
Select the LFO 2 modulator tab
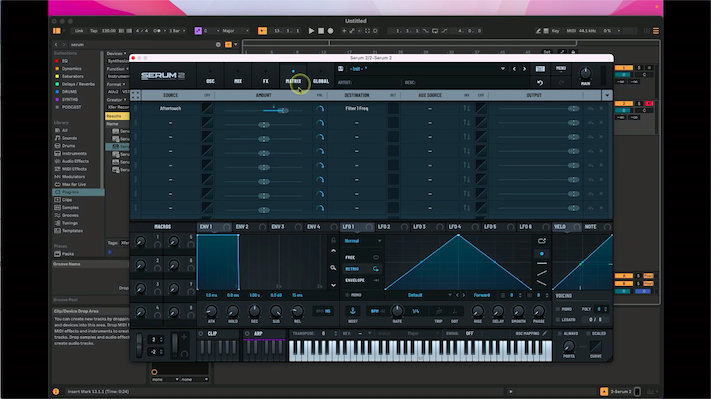[384, 226]
